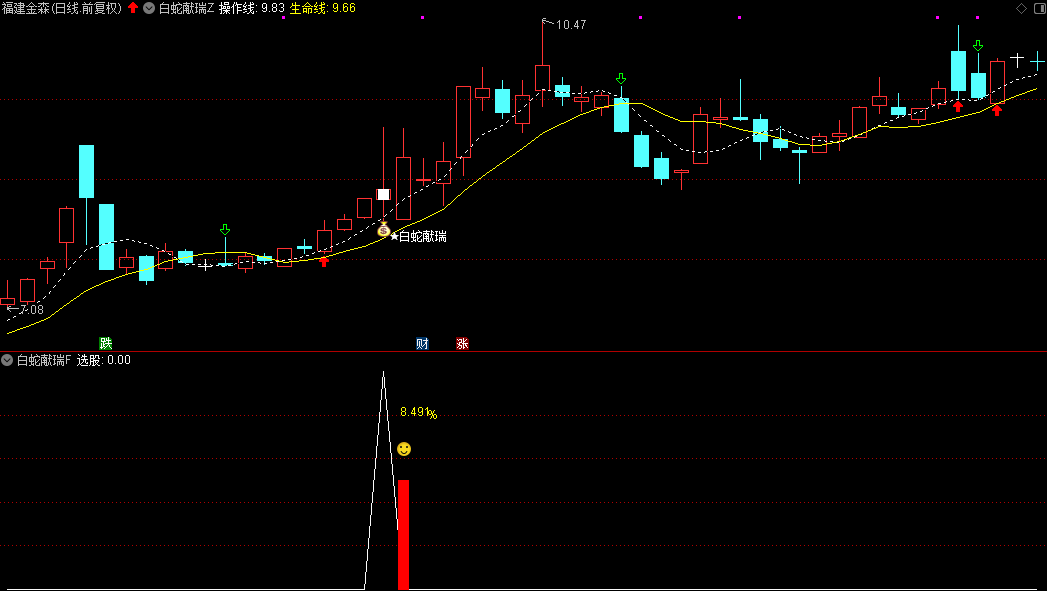The image size is (1047, 591).
Task: Click the 生命线: 9.66 value
Action: pos(323,8)
